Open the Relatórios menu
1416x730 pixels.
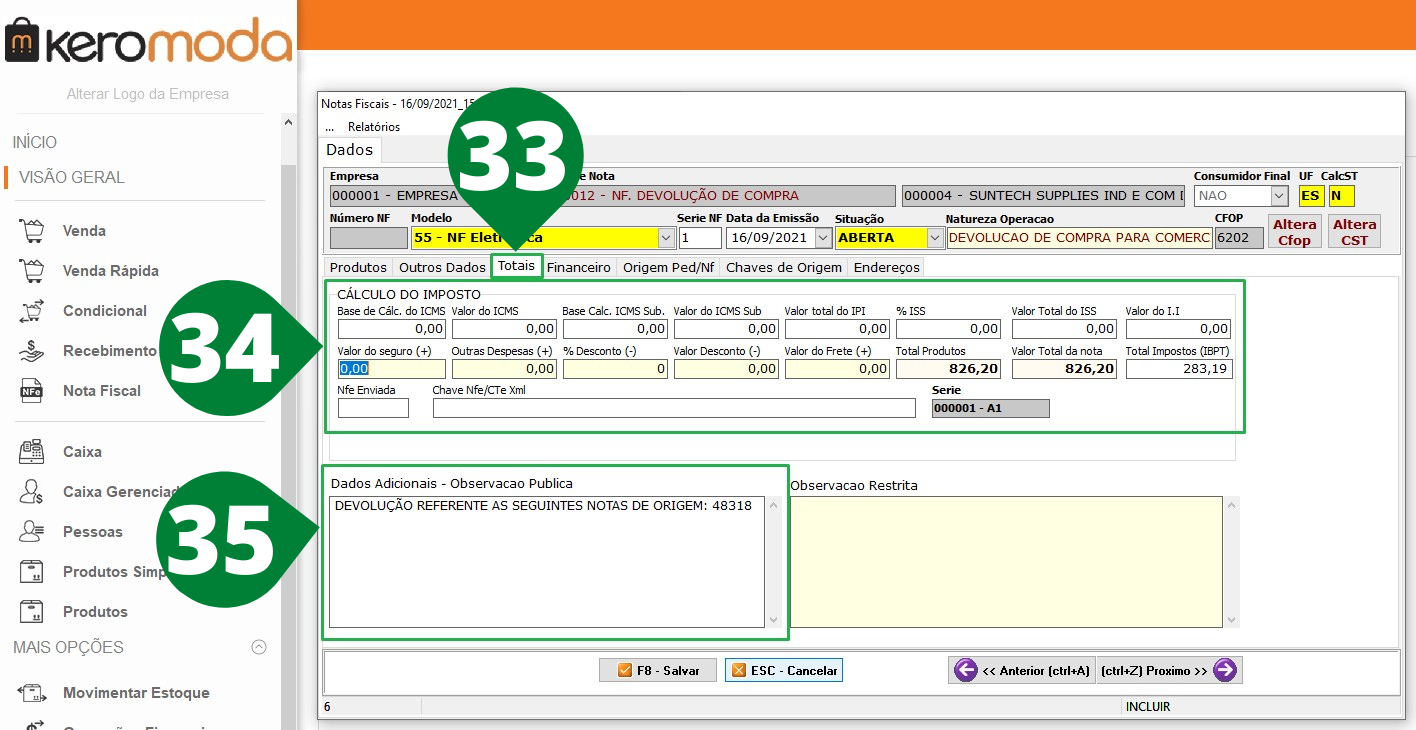374,127
